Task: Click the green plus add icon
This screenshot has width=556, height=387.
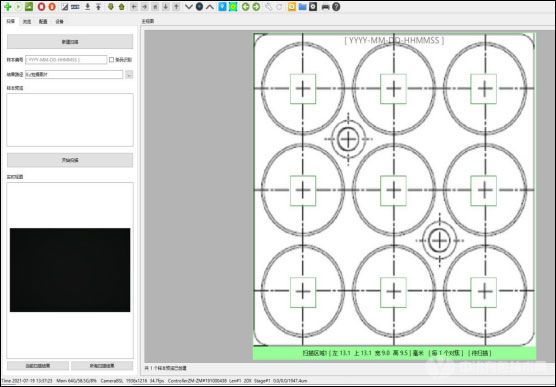Action: (x=7, y=6)
